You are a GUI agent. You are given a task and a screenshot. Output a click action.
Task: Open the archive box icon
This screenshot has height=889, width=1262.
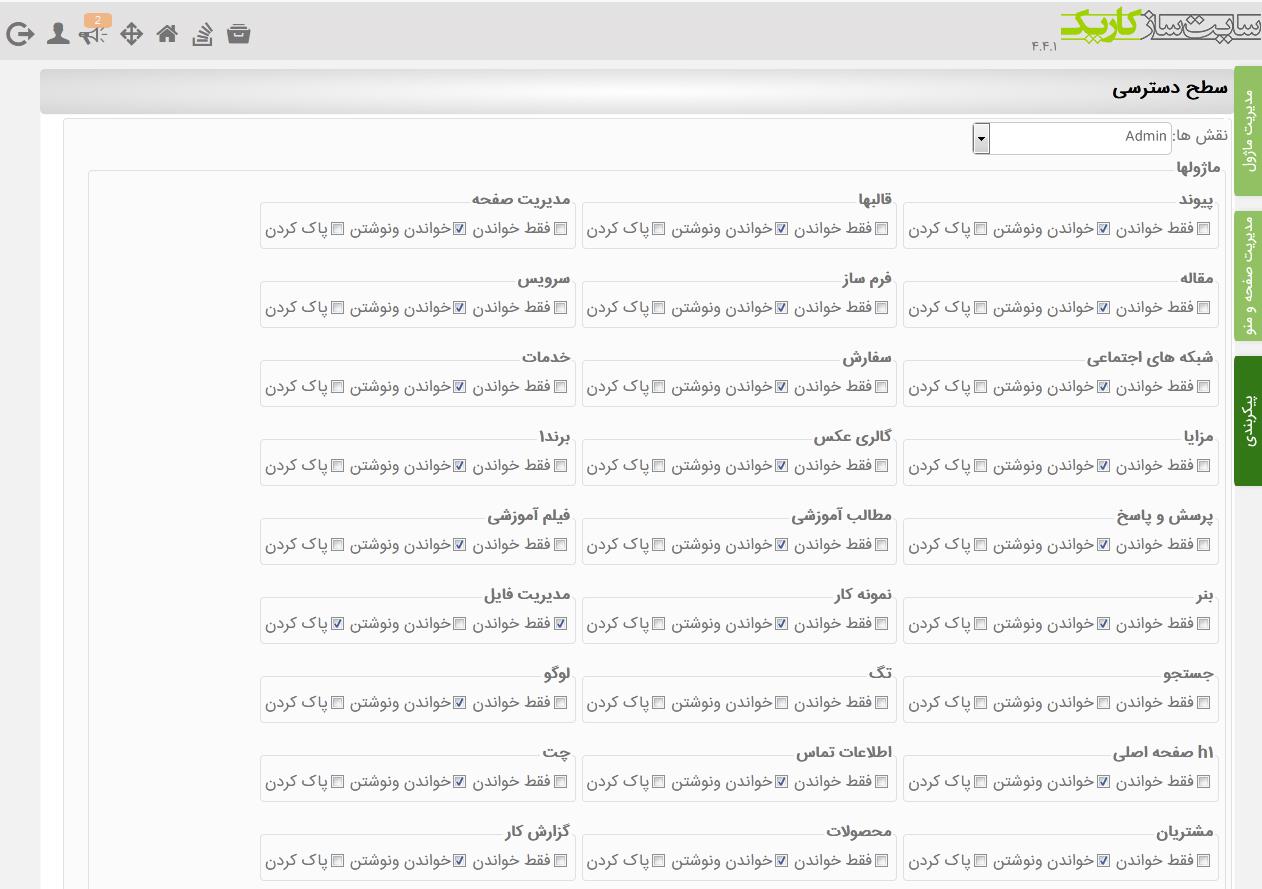click(x=238, y=33)
